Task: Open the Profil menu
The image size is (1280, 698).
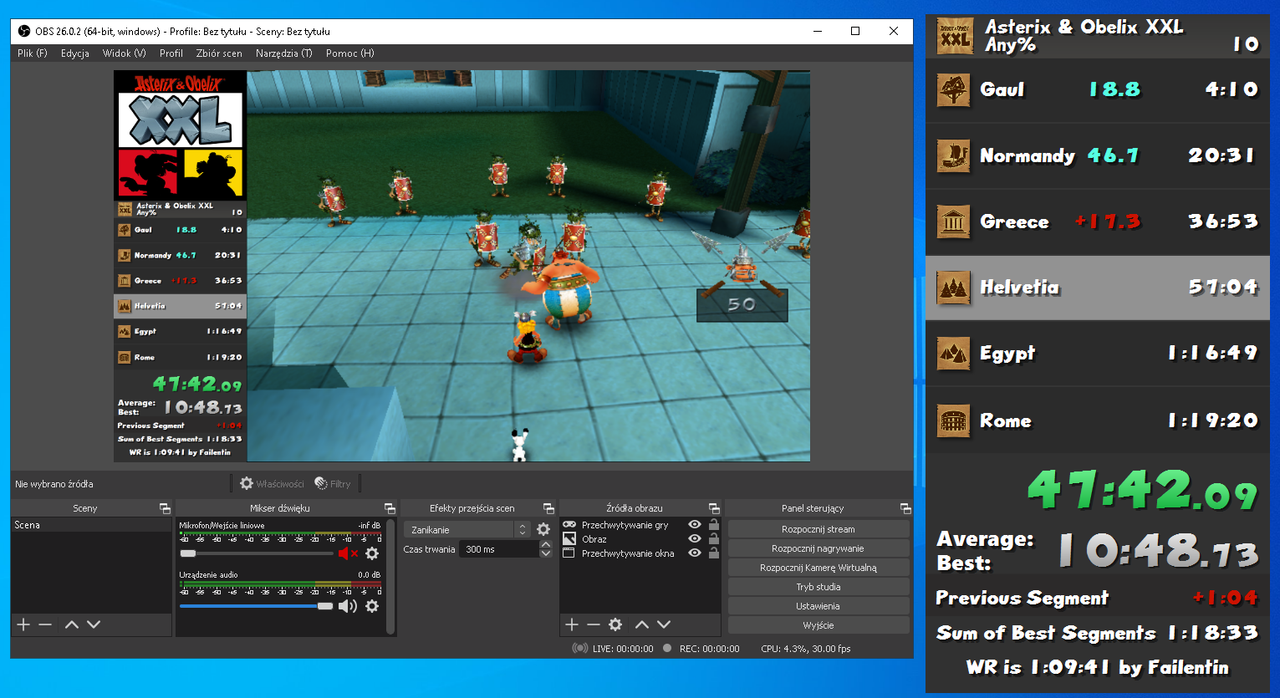Action: click(171, 53)
